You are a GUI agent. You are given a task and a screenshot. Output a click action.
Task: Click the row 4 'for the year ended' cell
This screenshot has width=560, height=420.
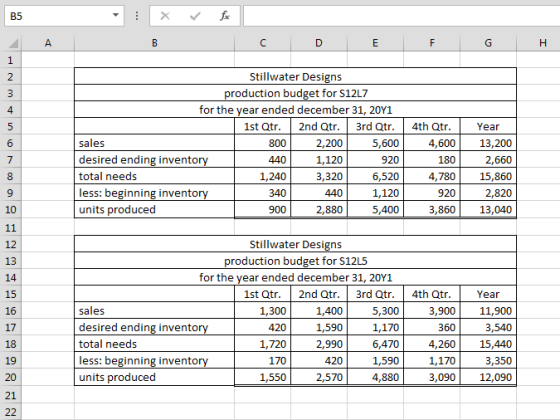tap(295, 110)
